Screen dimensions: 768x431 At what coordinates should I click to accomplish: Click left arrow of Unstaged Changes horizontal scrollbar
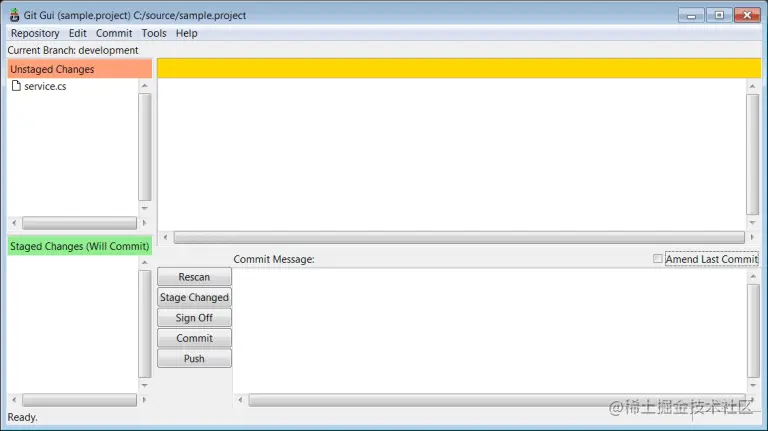[x=14, y=223]
